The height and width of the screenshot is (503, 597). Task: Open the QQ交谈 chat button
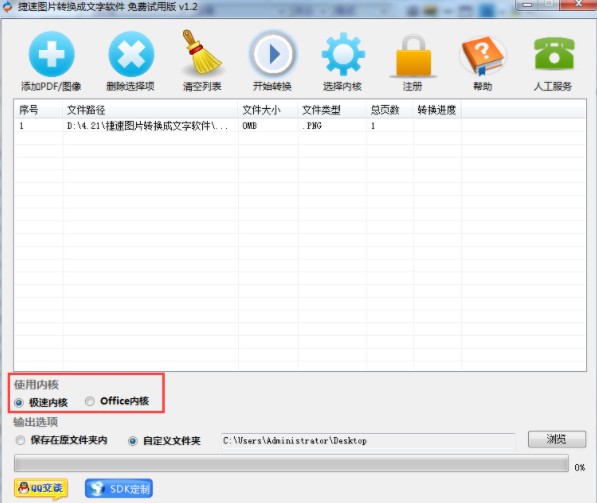41,488
